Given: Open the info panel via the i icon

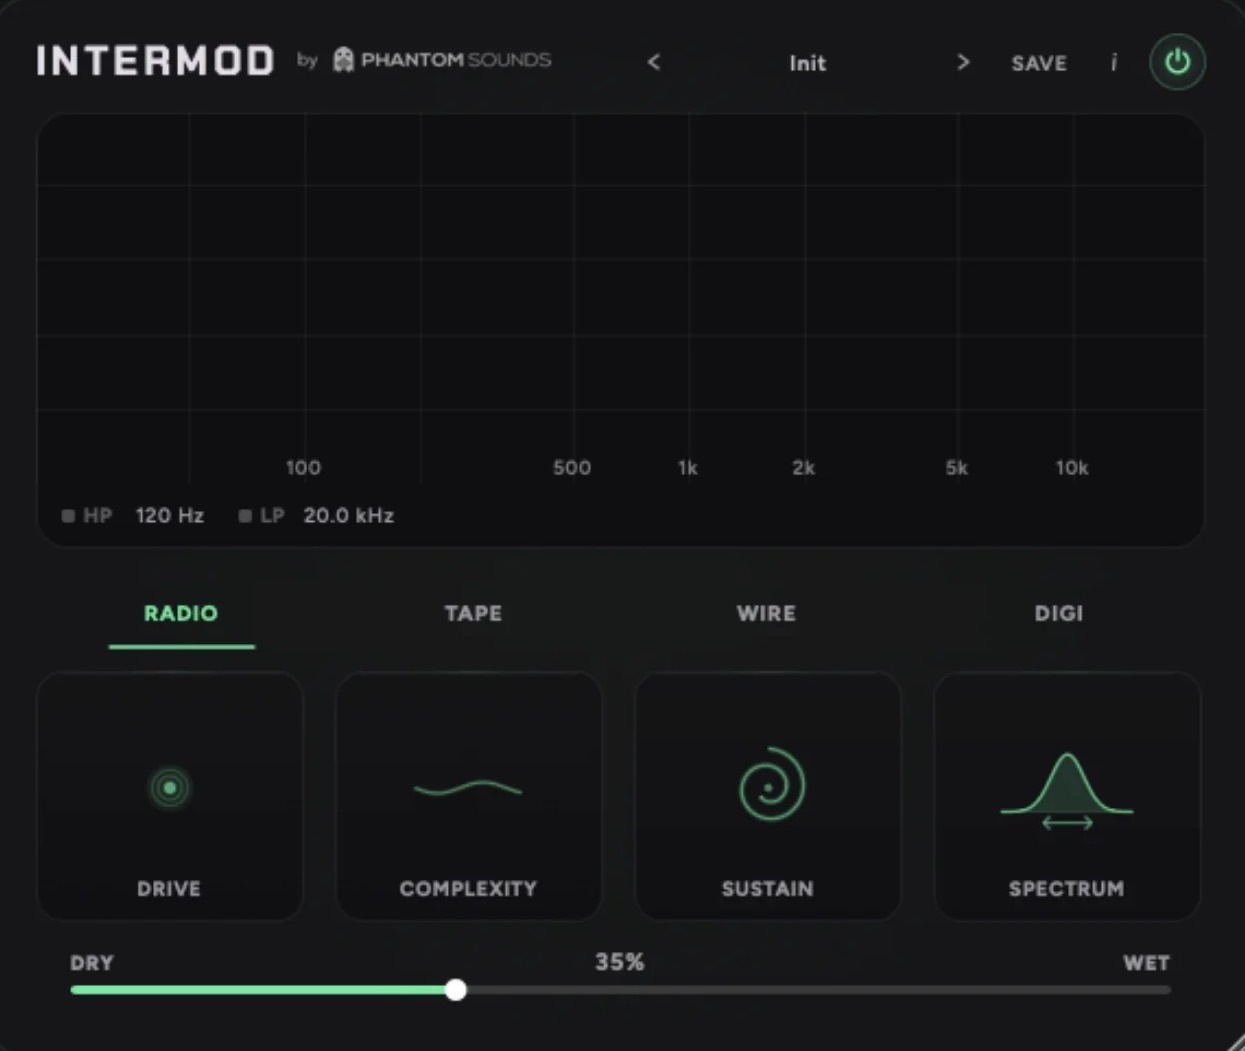Looking at the screenshot, I should coord(1113,63).
